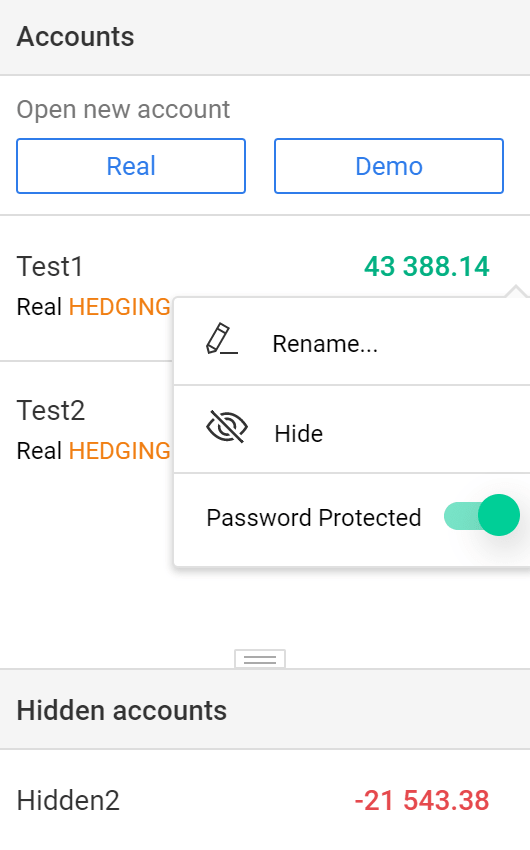
Task: Select the Rename... menu entry
Action: [x=352, y=342]
